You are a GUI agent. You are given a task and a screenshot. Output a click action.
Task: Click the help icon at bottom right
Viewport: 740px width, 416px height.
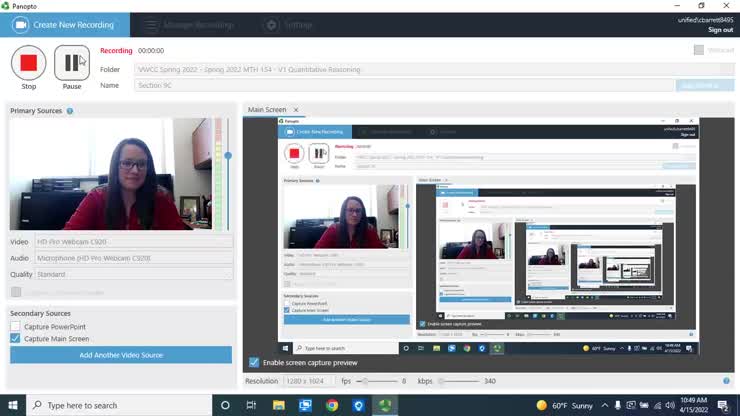pyautogui.click(x=726, y=381)
